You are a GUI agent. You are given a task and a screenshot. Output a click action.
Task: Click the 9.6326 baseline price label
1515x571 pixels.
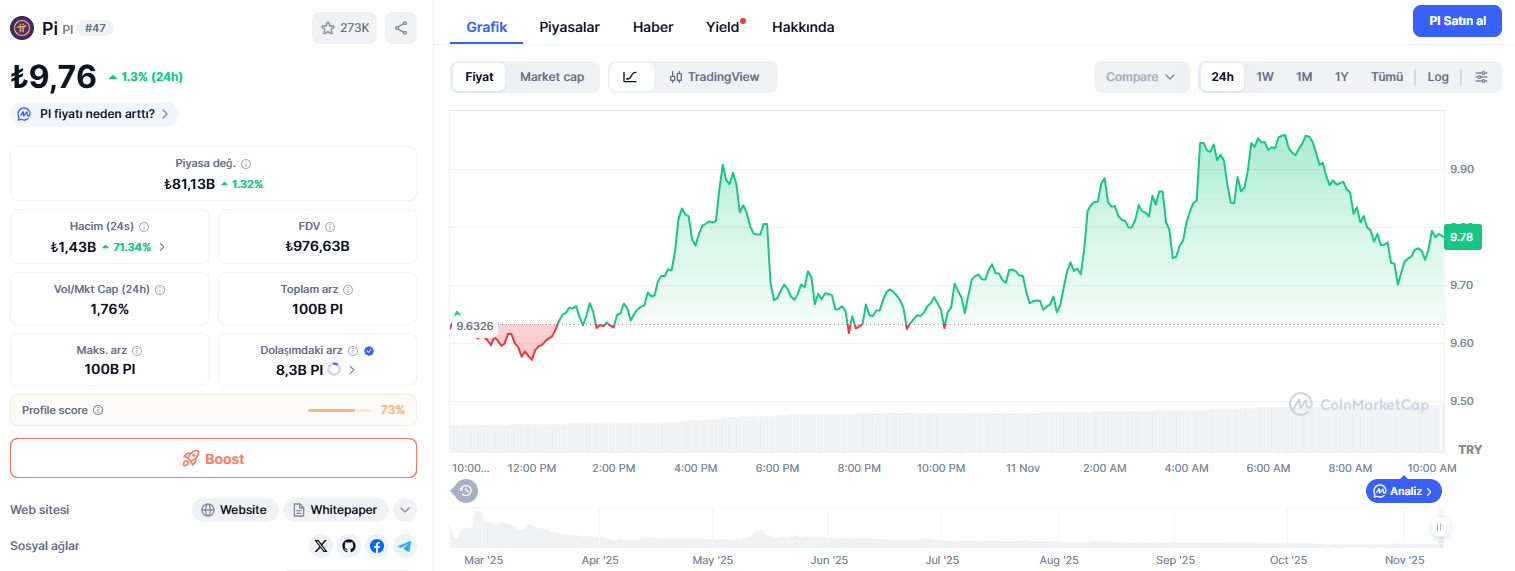[475, 325]
